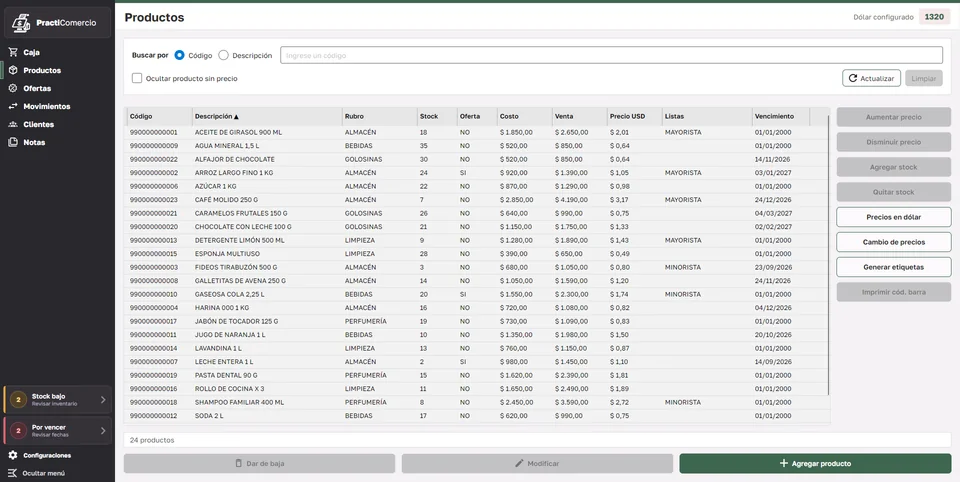The image size is (960, 482).
Task: Click the JABÓN DE TOCADOR 125 G row
Action: click(x=477, y=322)
